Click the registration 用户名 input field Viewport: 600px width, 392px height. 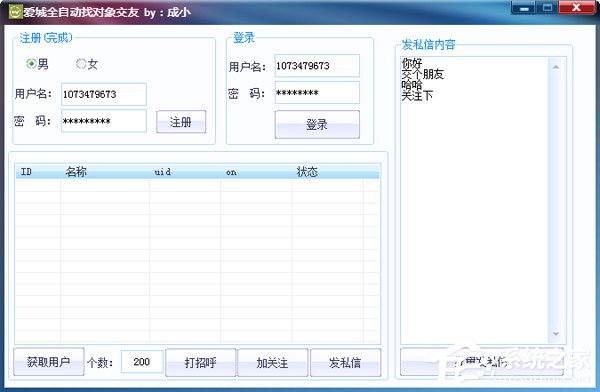tap(104, 94)
